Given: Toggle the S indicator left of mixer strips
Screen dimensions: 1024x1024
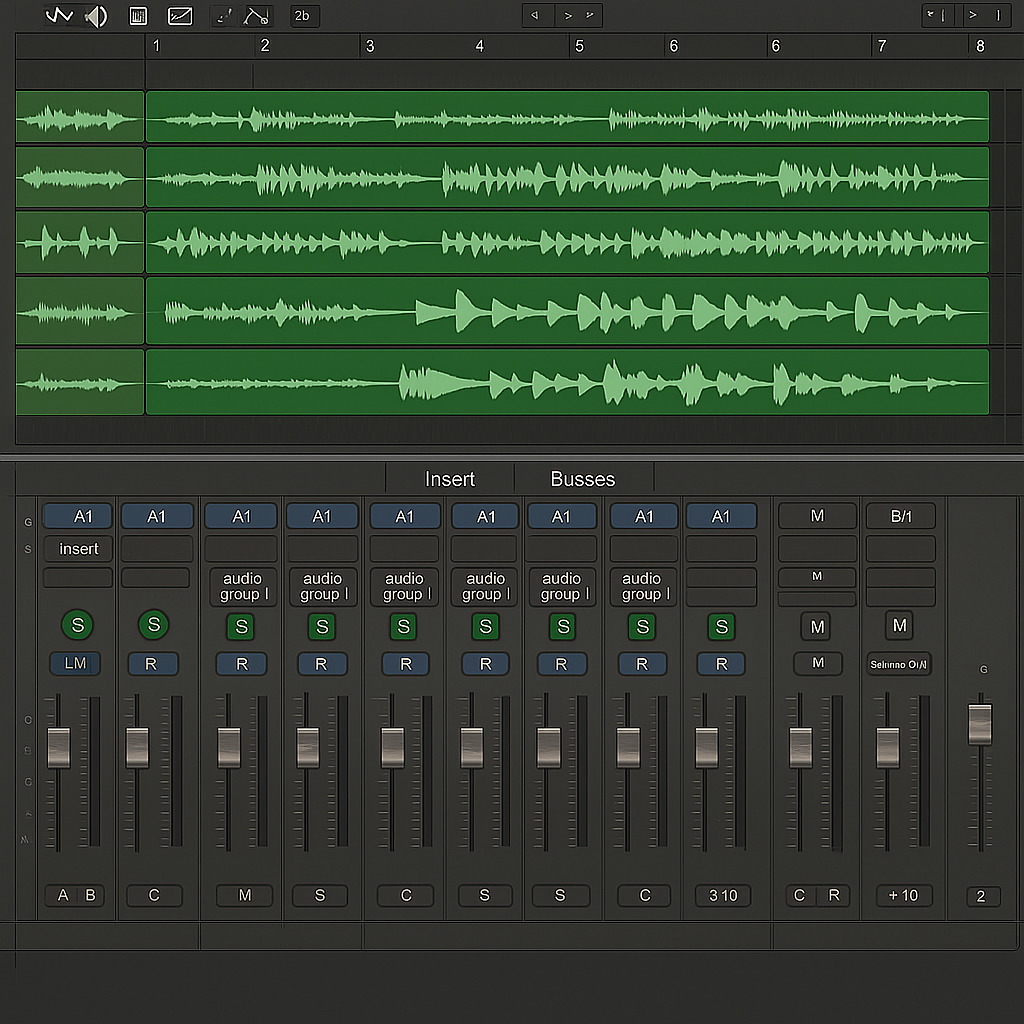Looking at the screenshot, I should pos(28,549).
